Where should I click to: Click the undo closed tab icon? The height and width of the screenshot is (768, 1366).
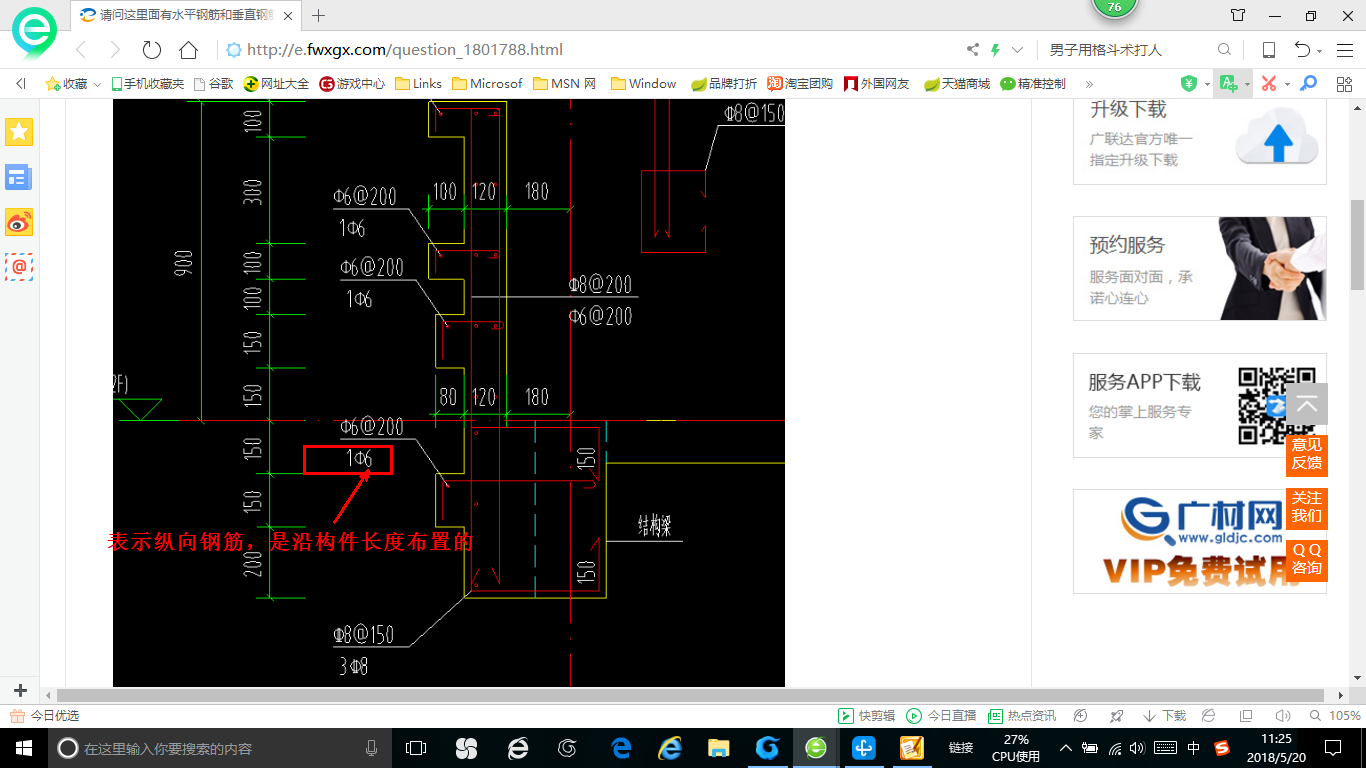(x=1302, y=50)
